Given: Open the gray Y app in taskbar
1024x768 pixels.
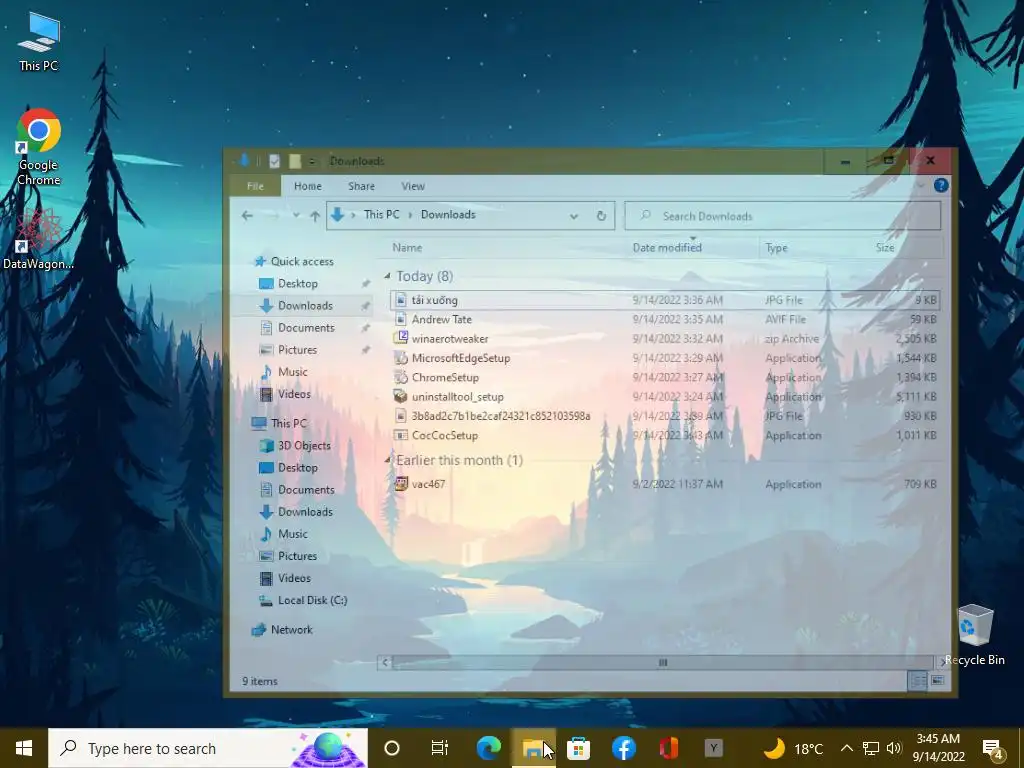Looking at the screenshot, I should coord(714,748).
